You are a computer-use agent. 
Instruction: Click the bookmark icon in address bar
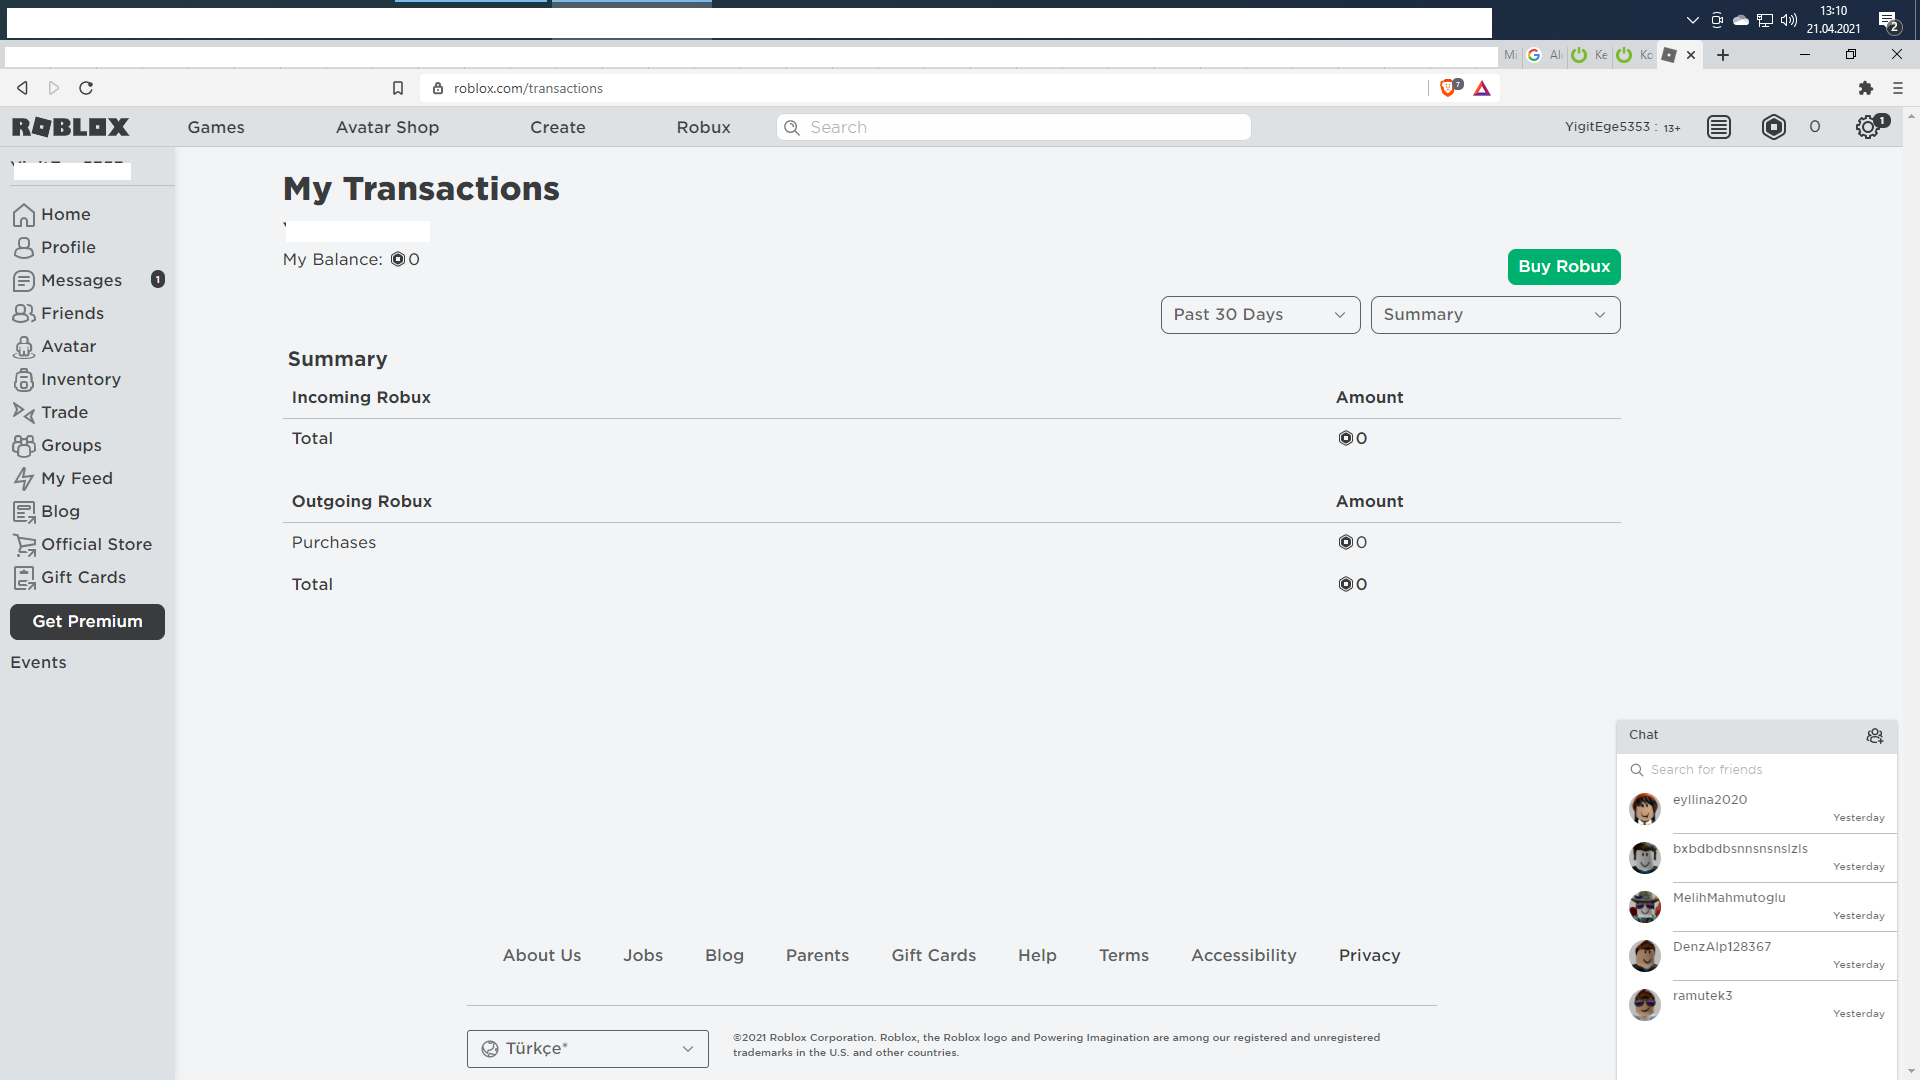pyautogui.click(x=398, y=88)
